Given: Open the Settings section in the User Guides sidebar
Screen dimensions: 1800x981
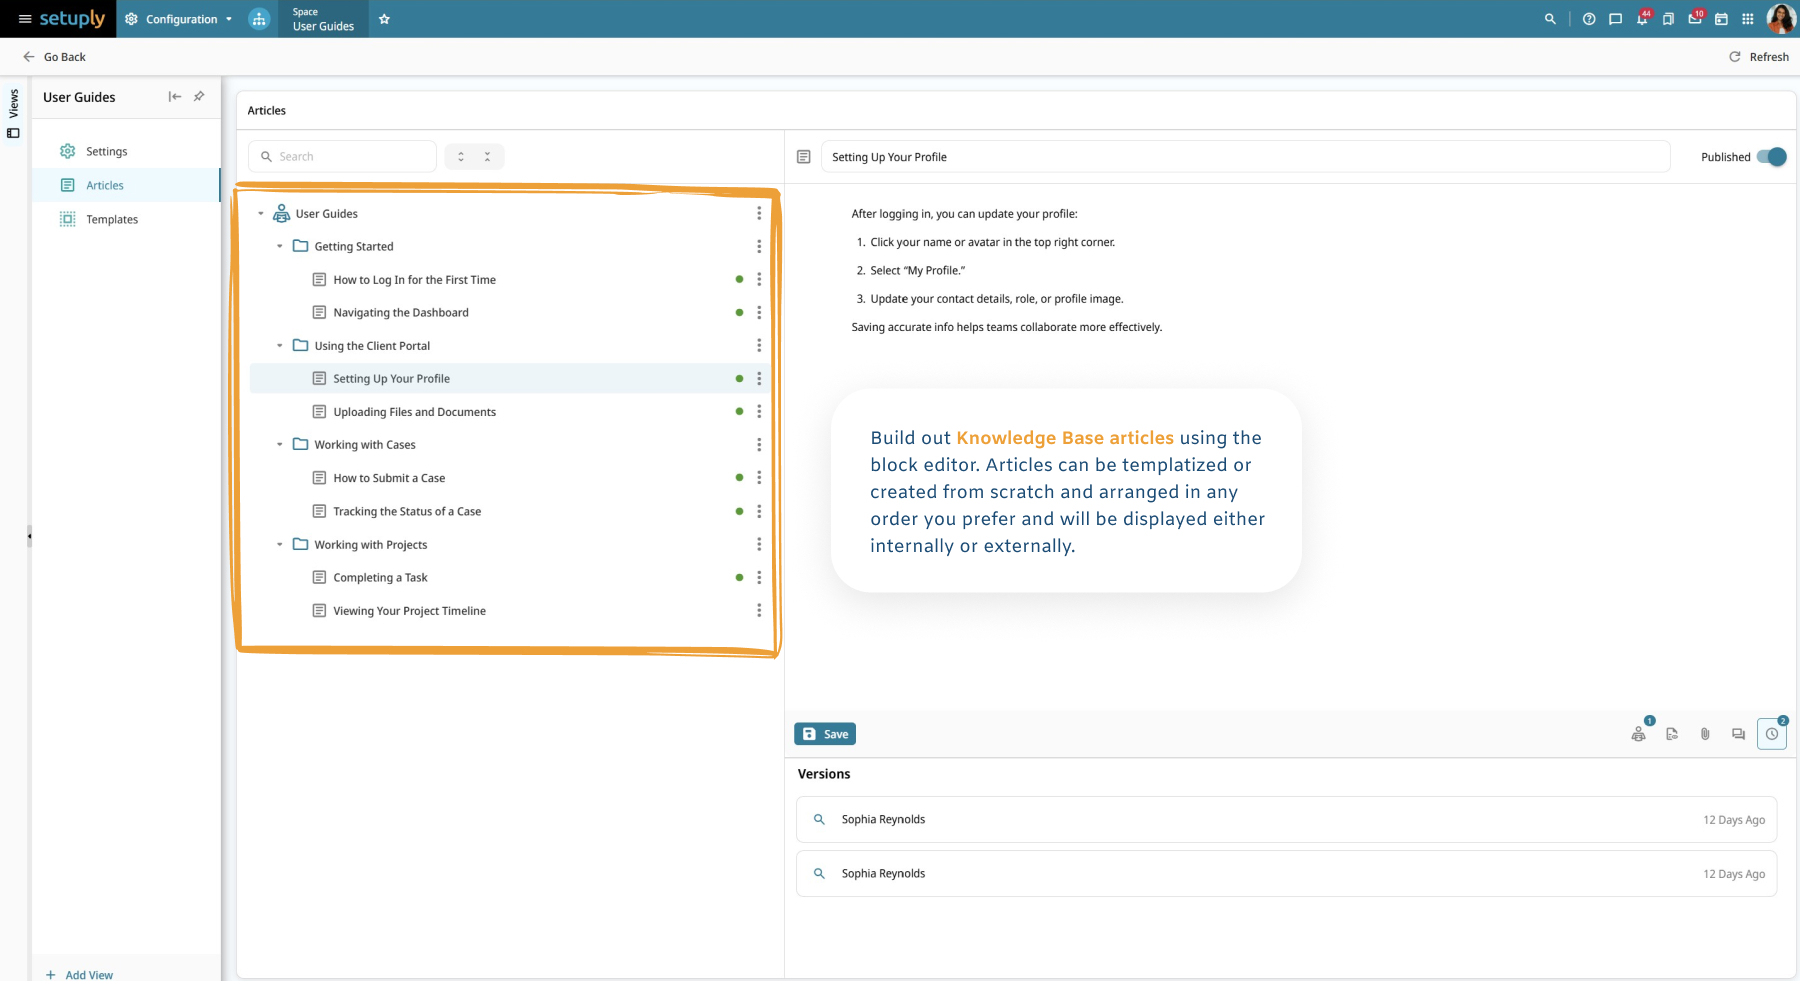Looking at the screenshot, I should click(x=106, y=151).
